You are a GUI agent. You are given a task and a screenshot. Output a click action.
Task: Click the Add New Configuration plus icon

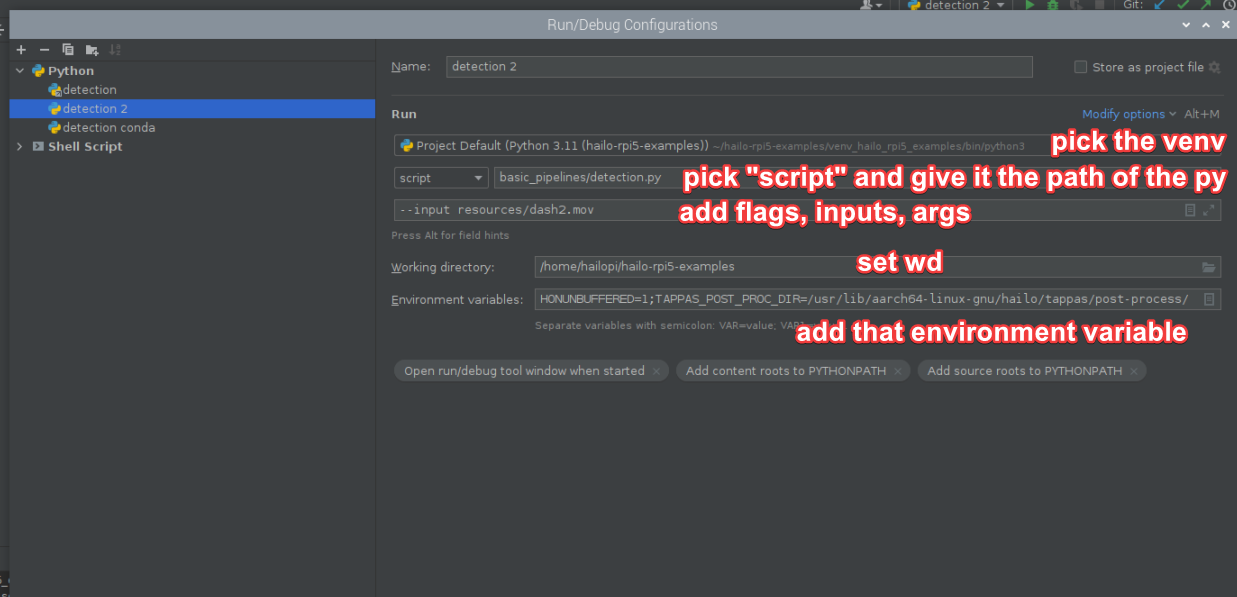click(x=21, y=50)
